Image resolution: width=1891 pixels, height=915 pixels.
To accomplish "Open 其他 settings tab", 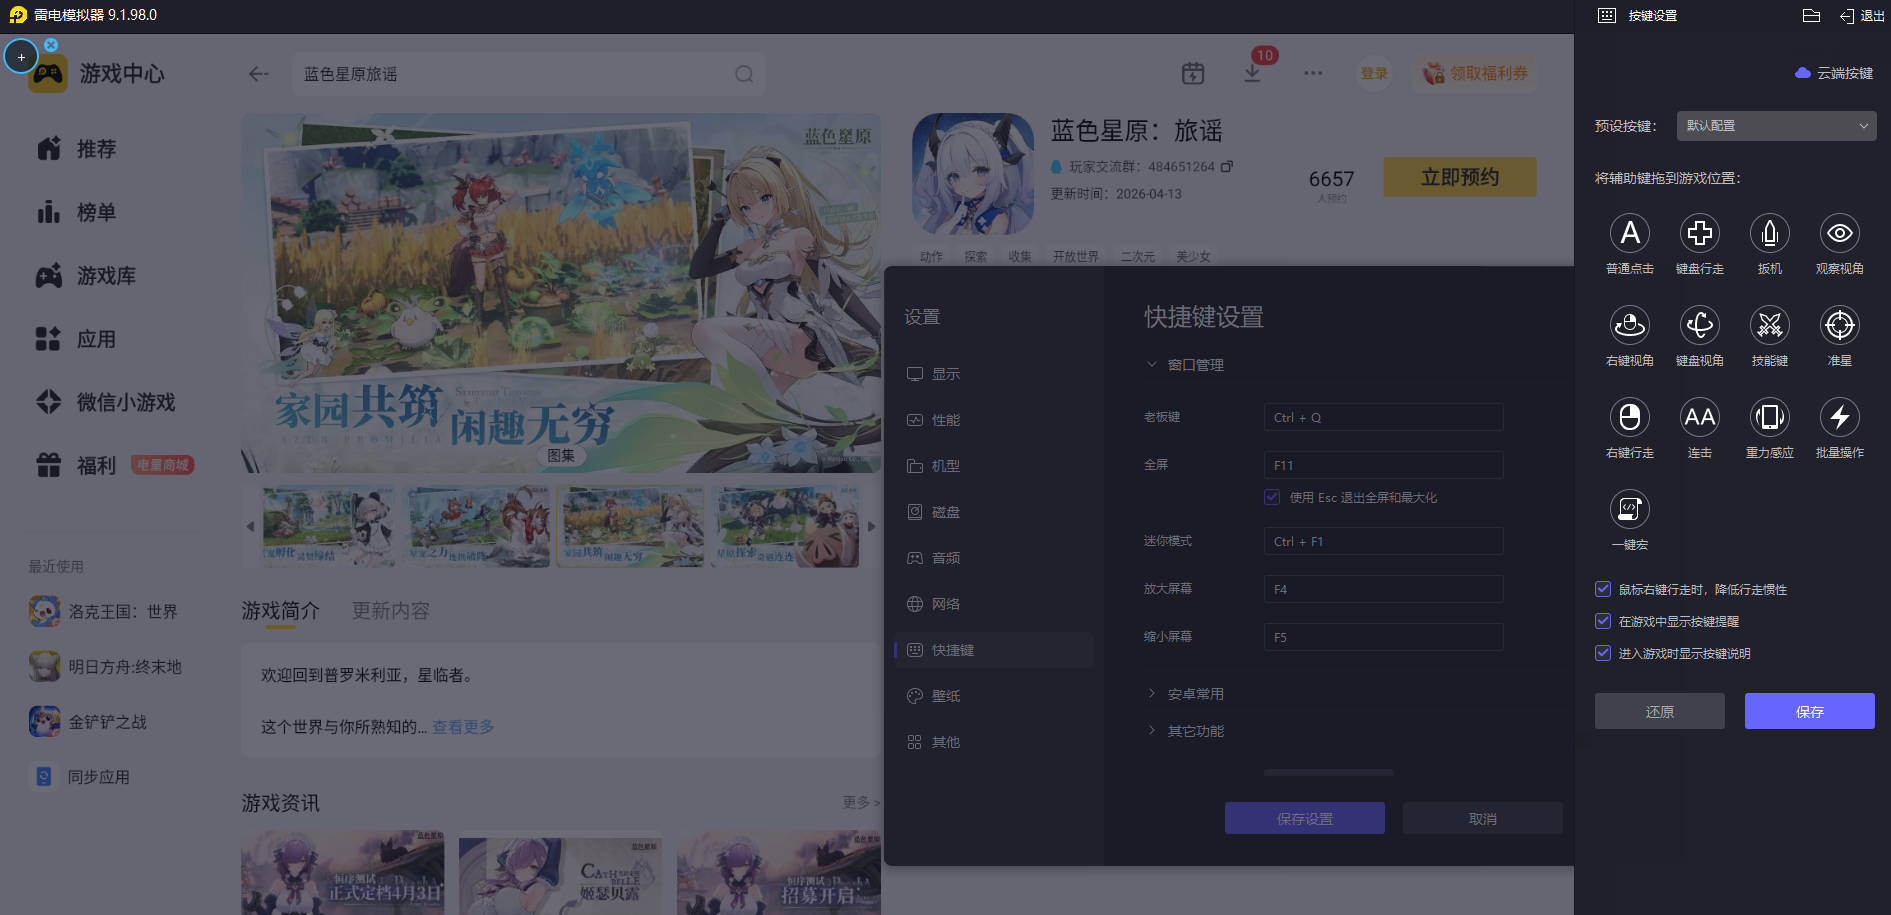I will pyautogui.click(x=993, y=742).
